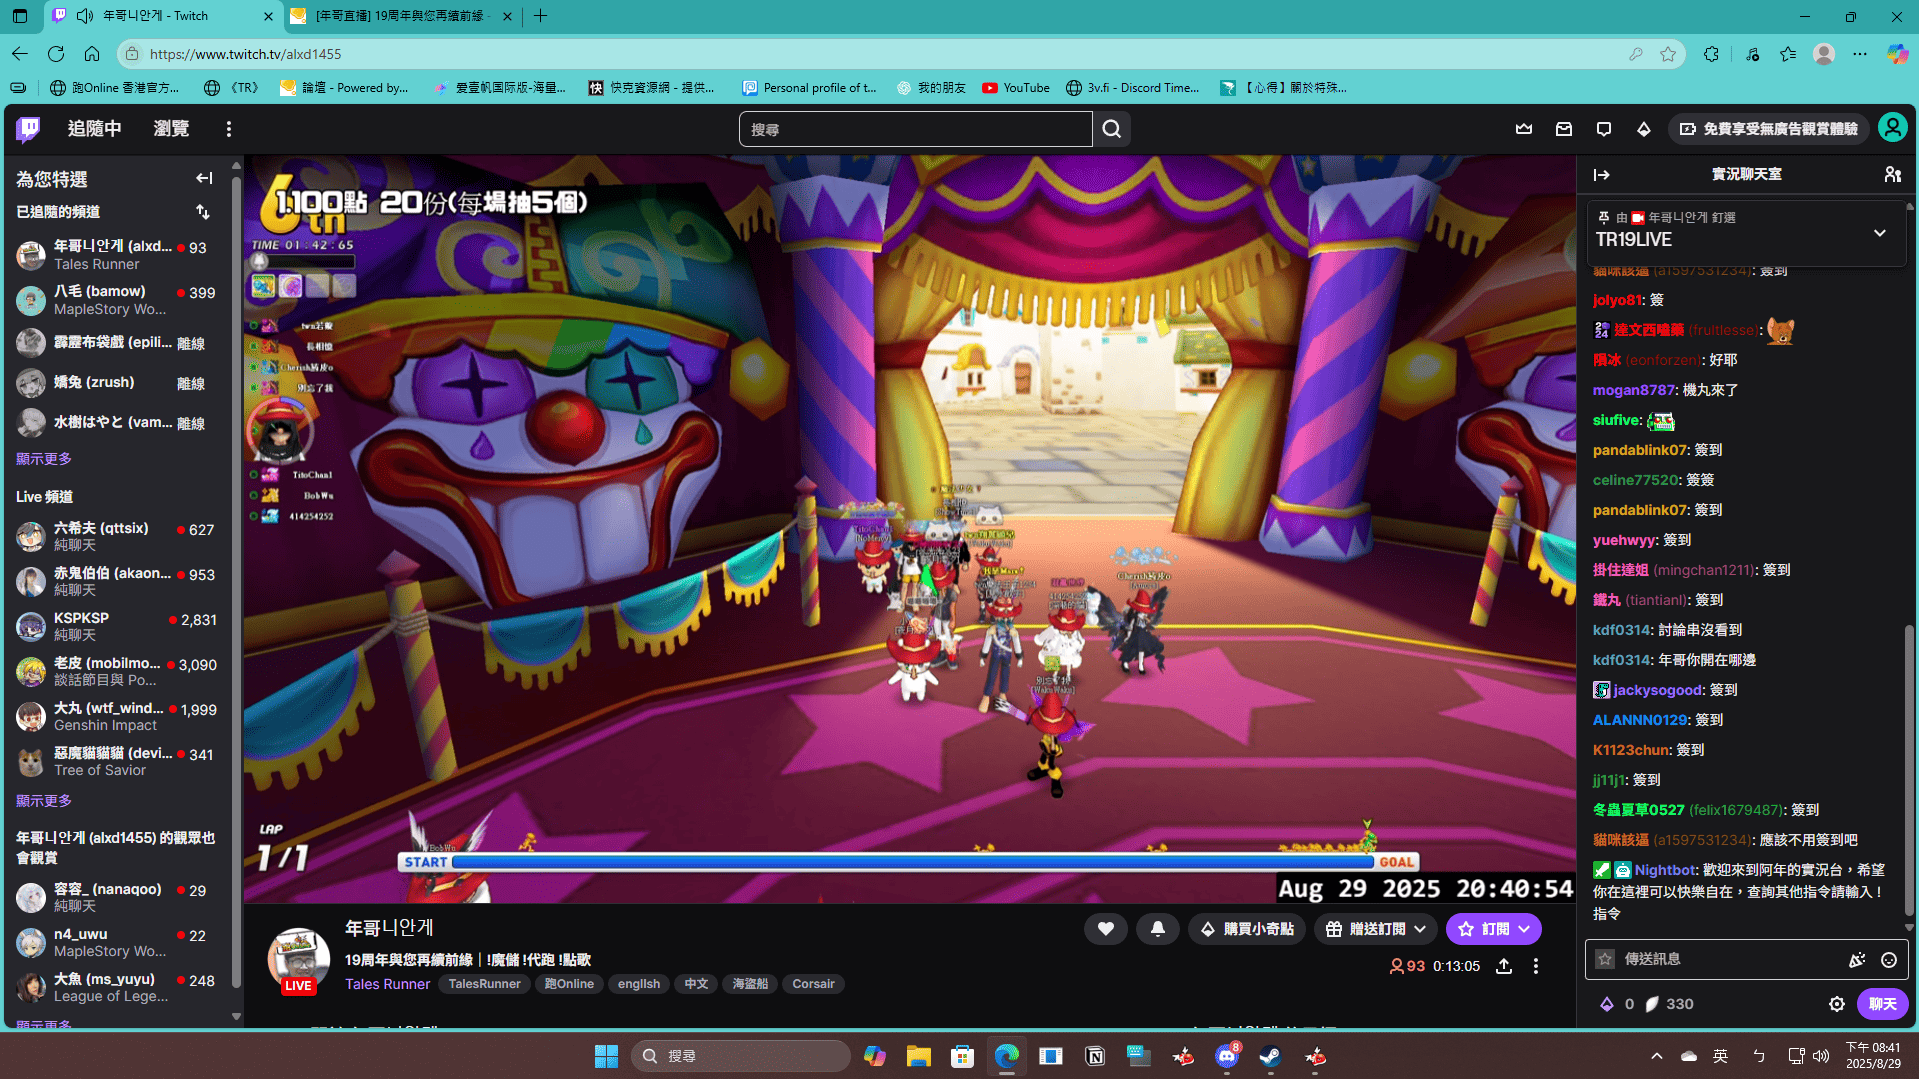
Task: Click the chat panel scrollbar
Action: click(x=1908, y=770)
